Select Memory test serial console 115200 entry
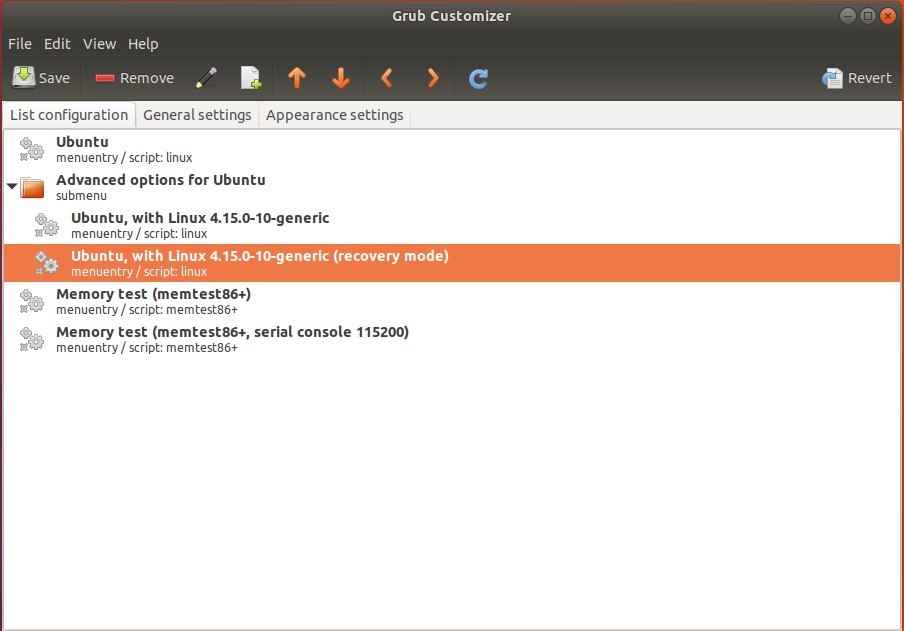The width and height of the screenshot is (904, 631). tap(232, 339)
